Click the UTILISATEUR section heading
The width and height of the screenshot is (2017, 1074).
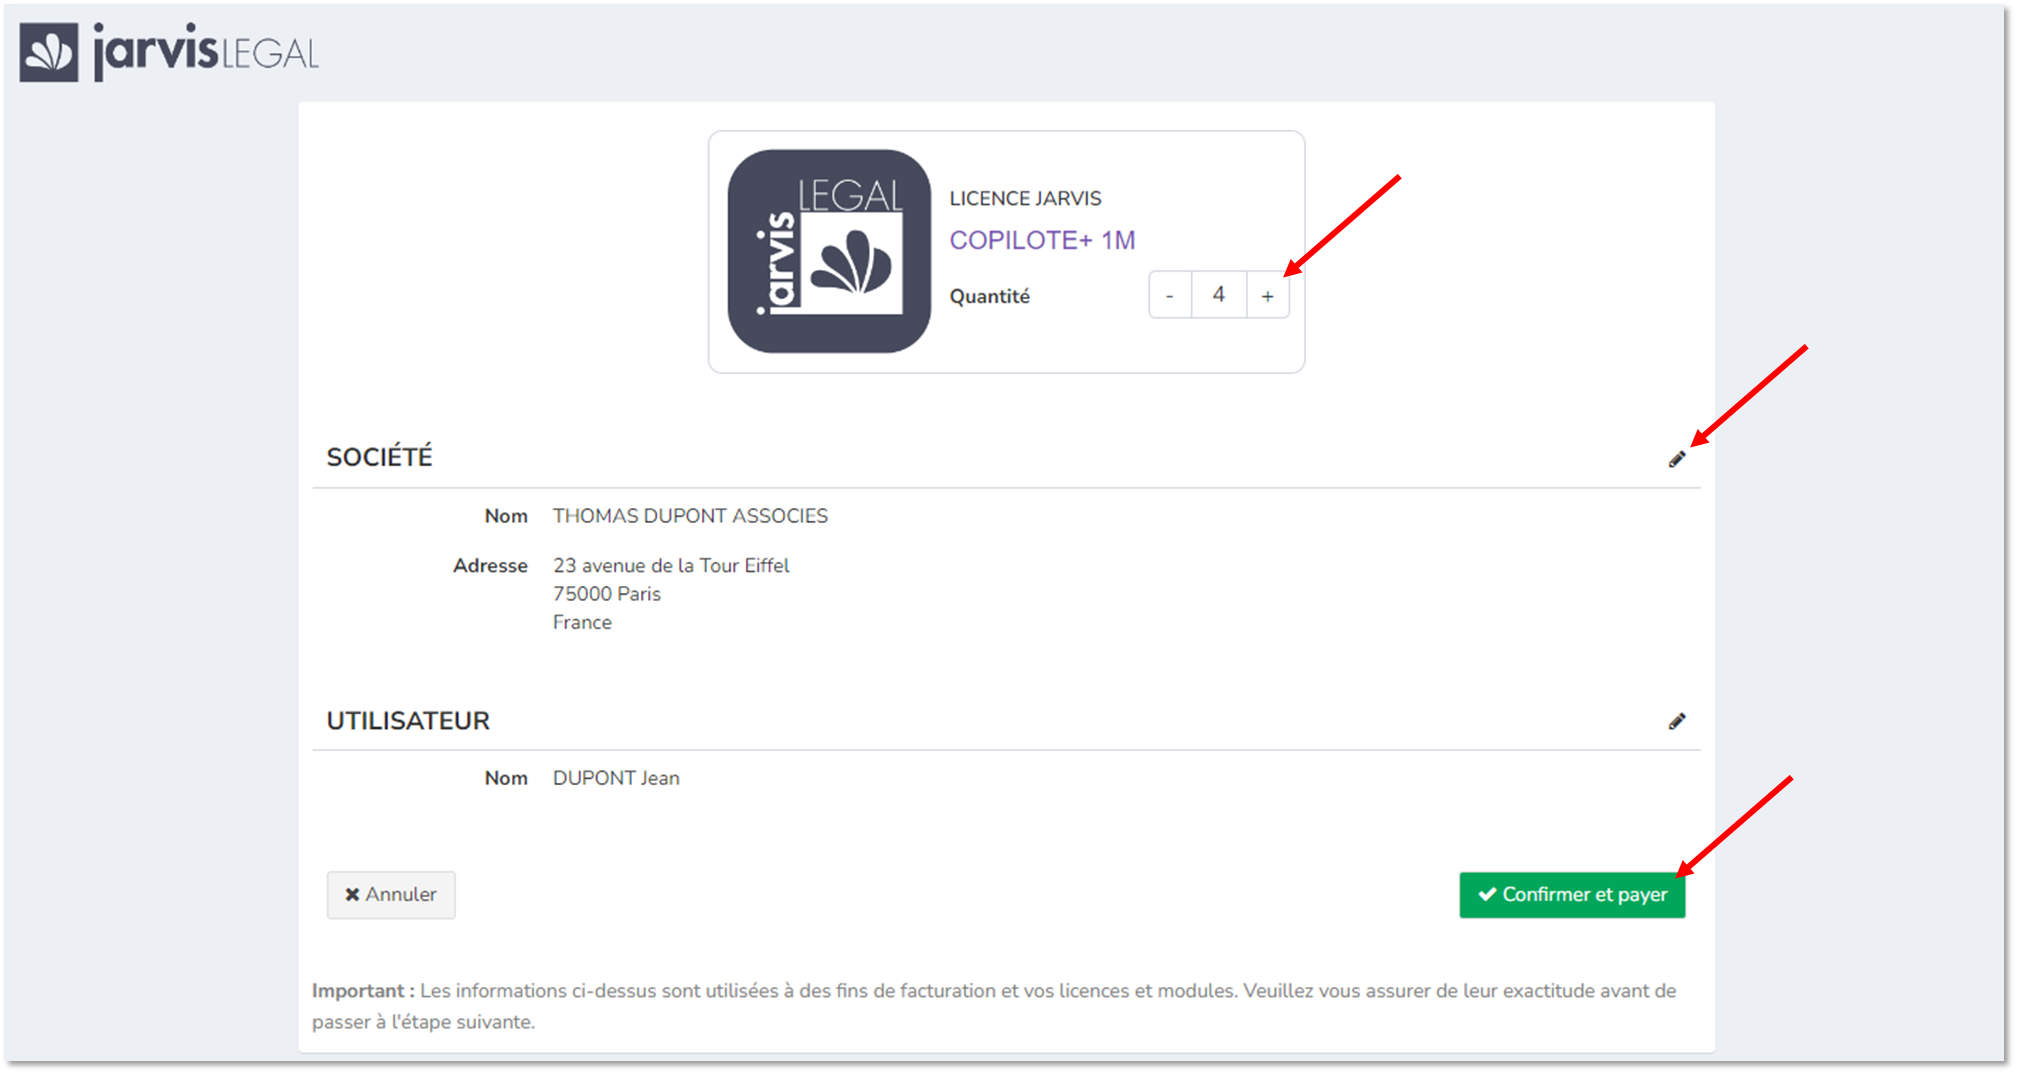point(408,721)
